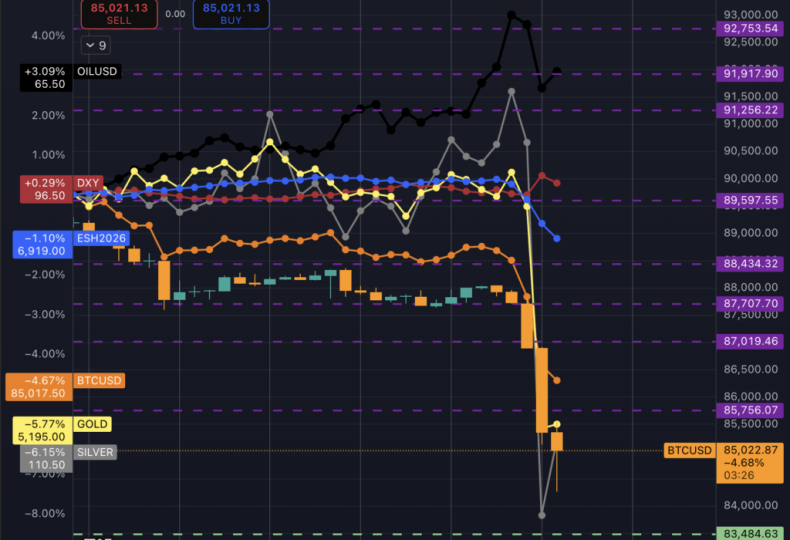The height and width of the screenshot is (540, 790).
Task: Expand the collapsed legend showing 9
Action: pos(96,45)
